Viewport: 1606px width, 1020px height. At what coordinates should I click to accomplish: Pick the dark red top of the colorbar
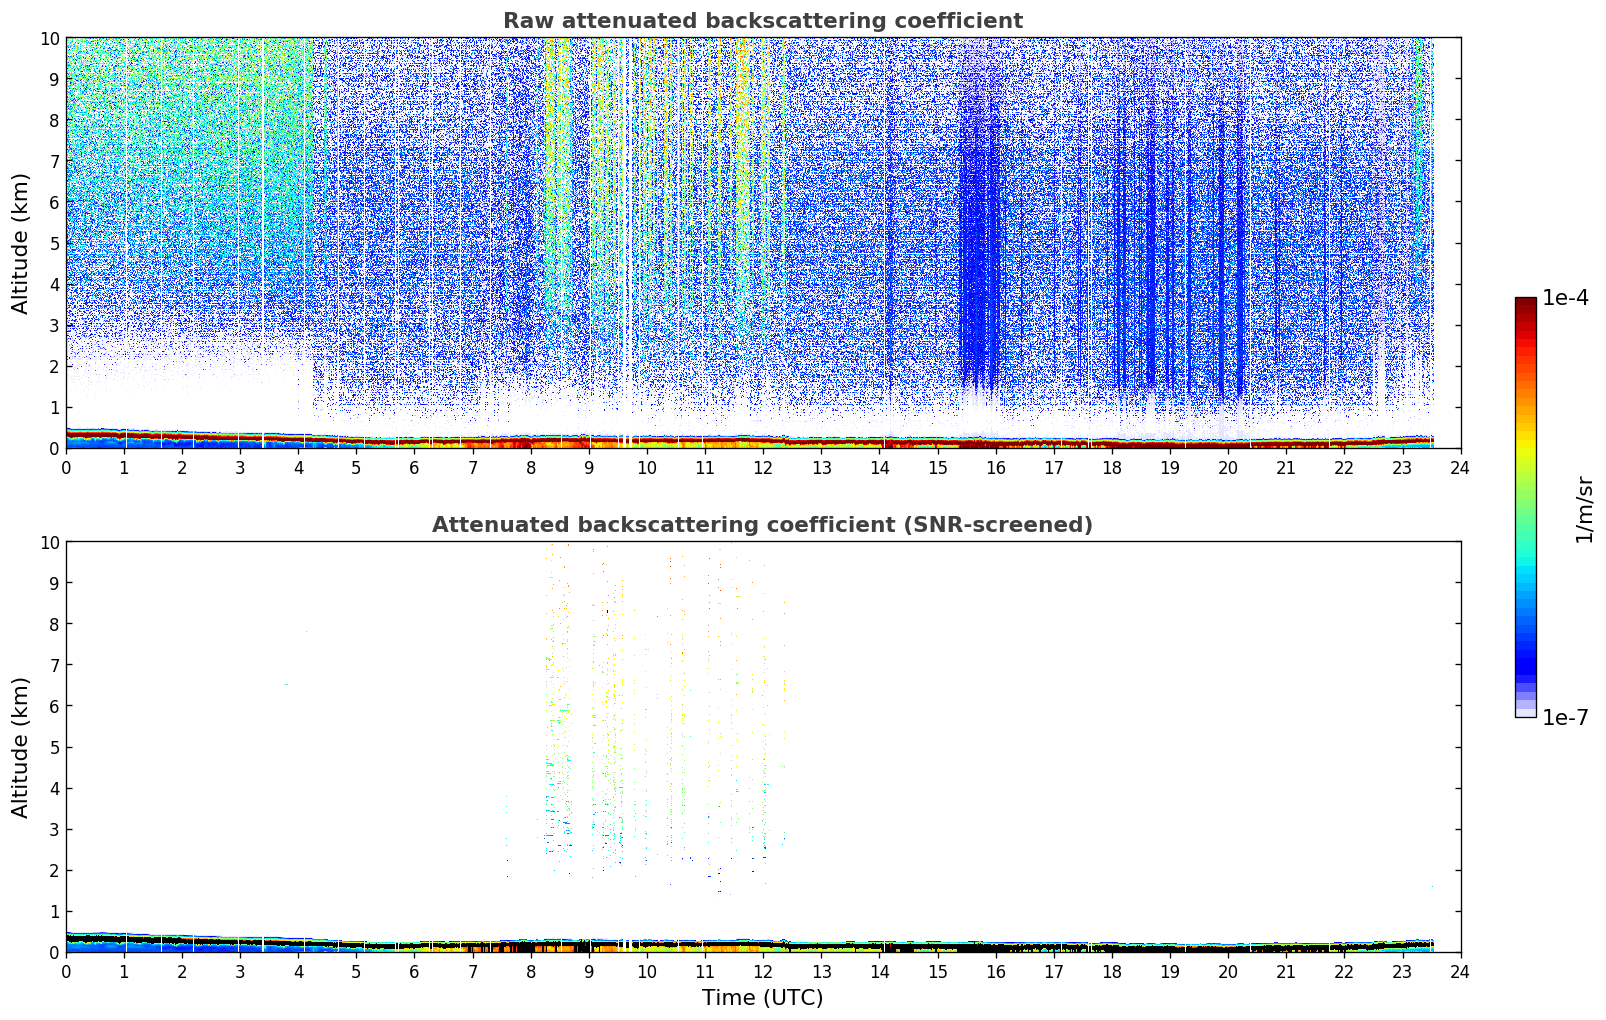tap(1525, 305)
